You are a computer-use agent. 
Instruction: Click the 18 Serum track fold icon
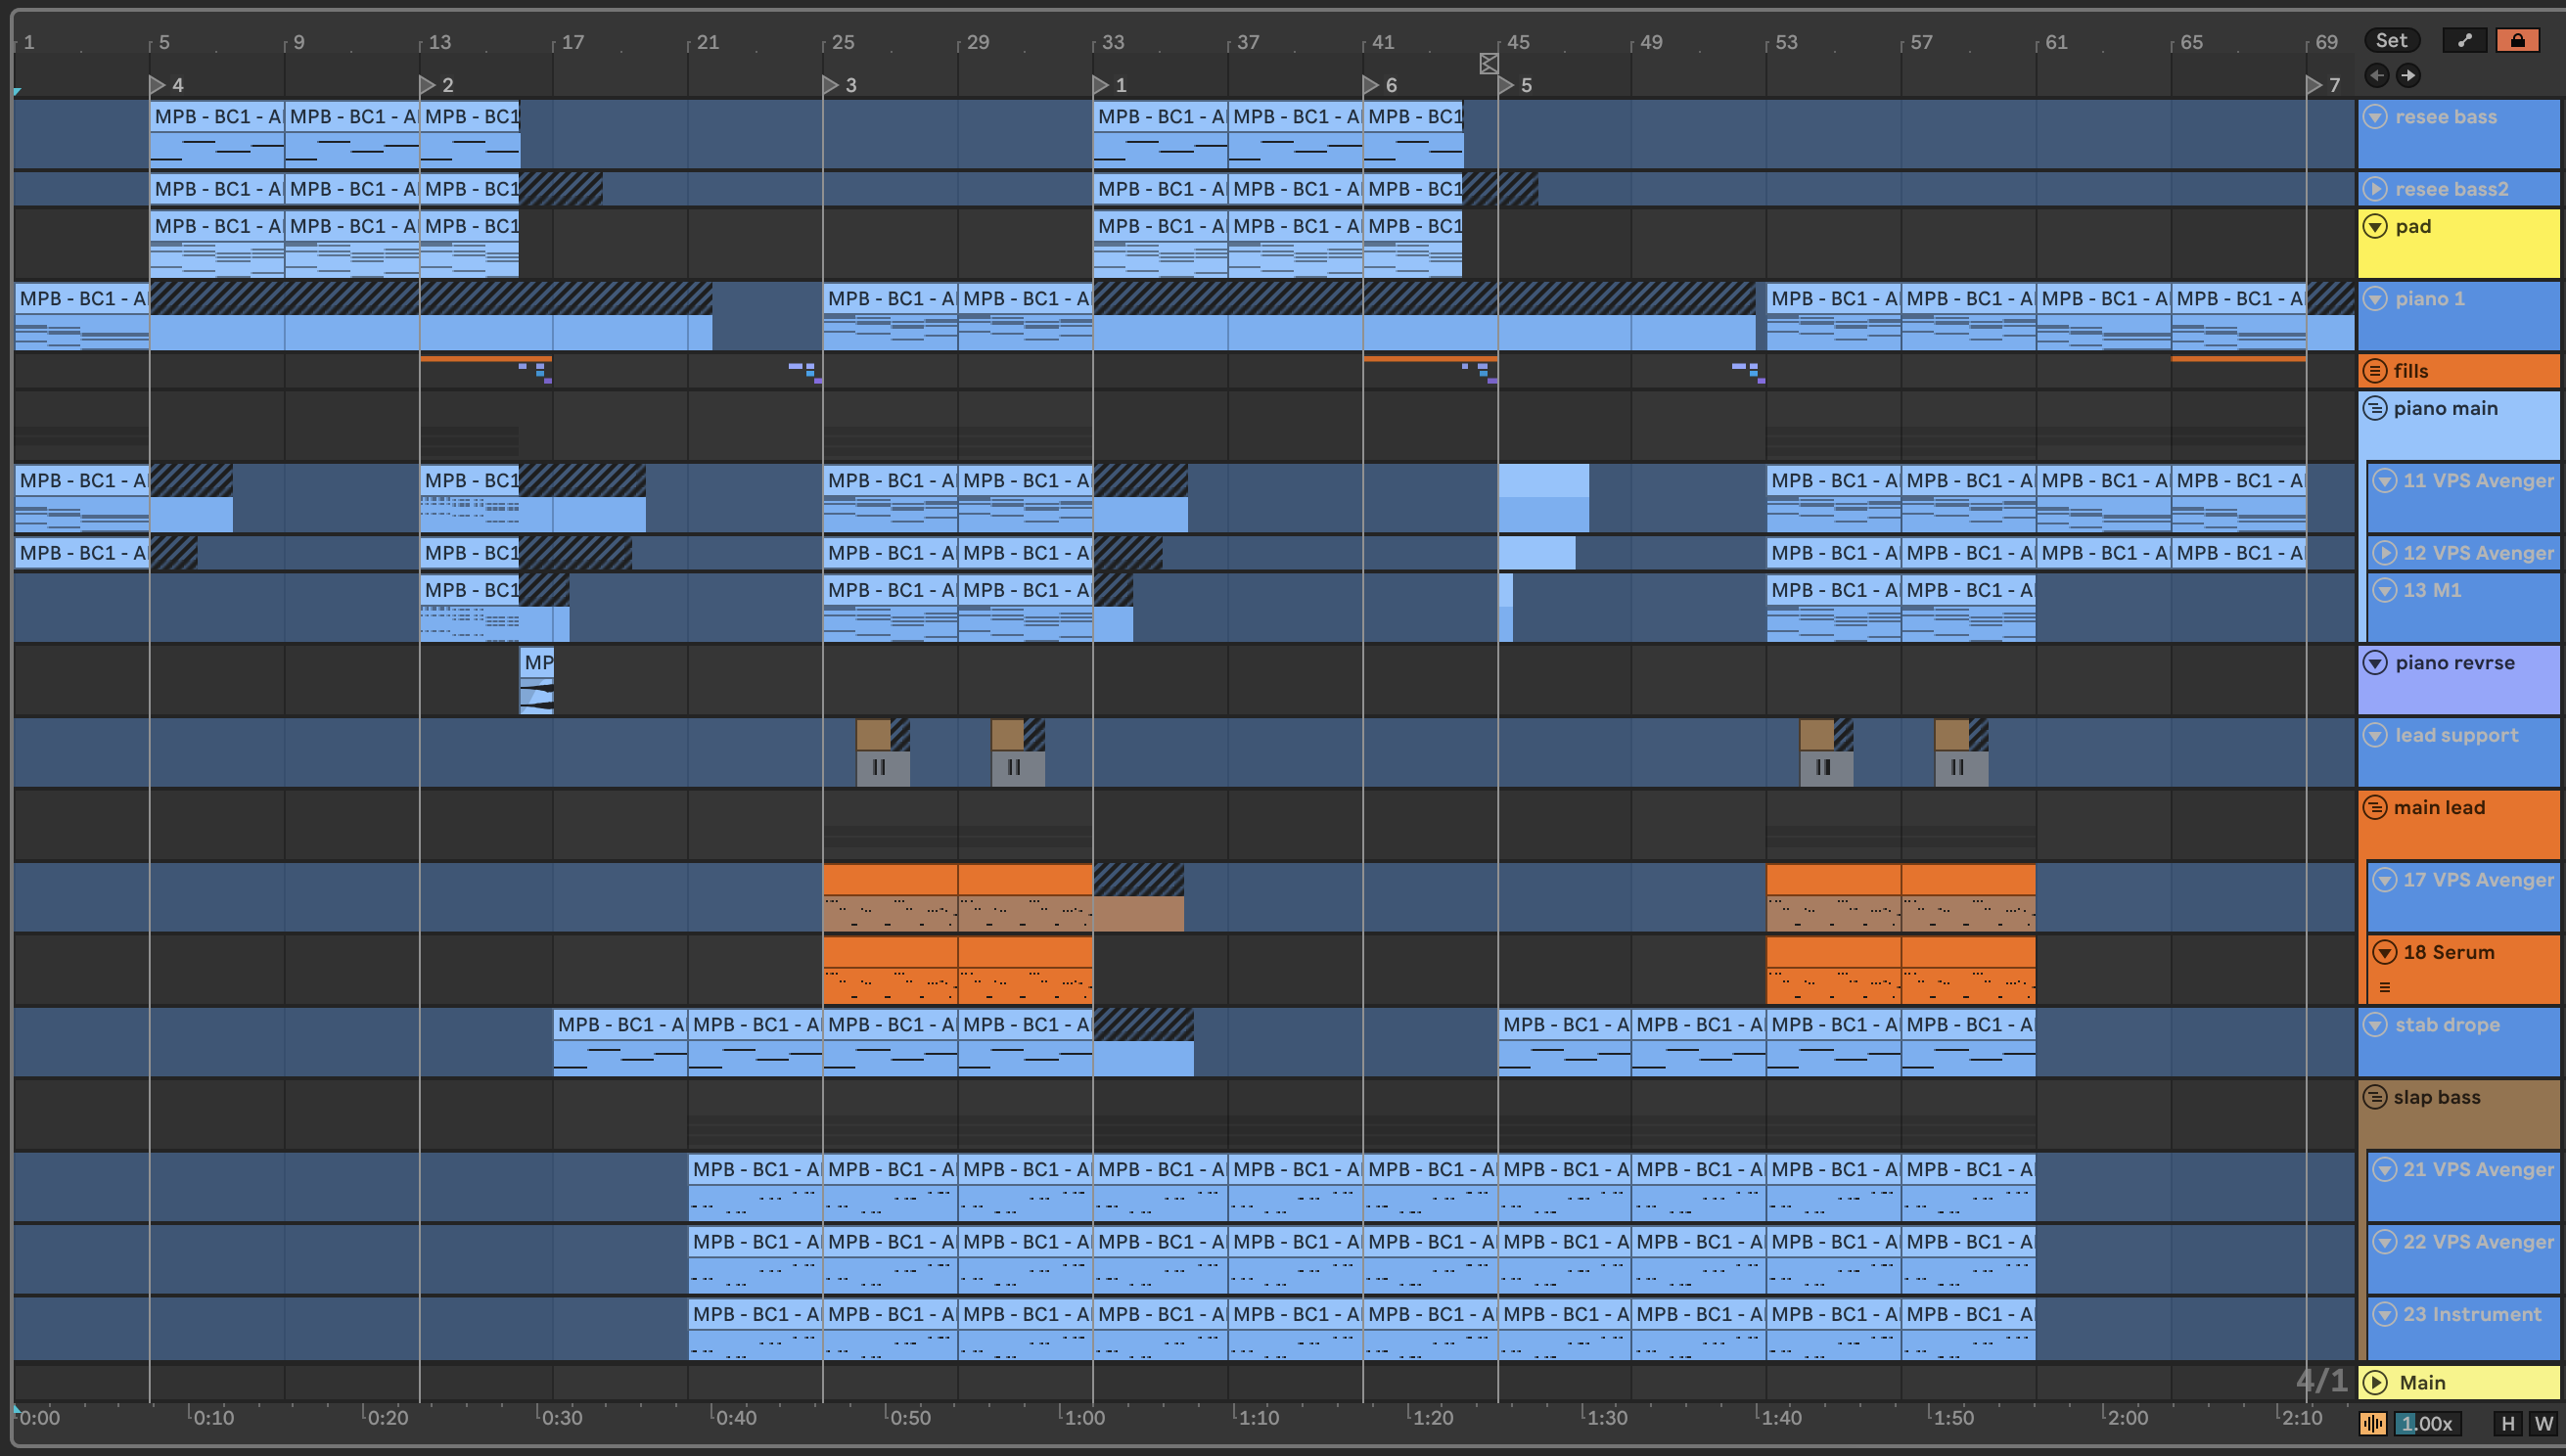[2385, 952]
